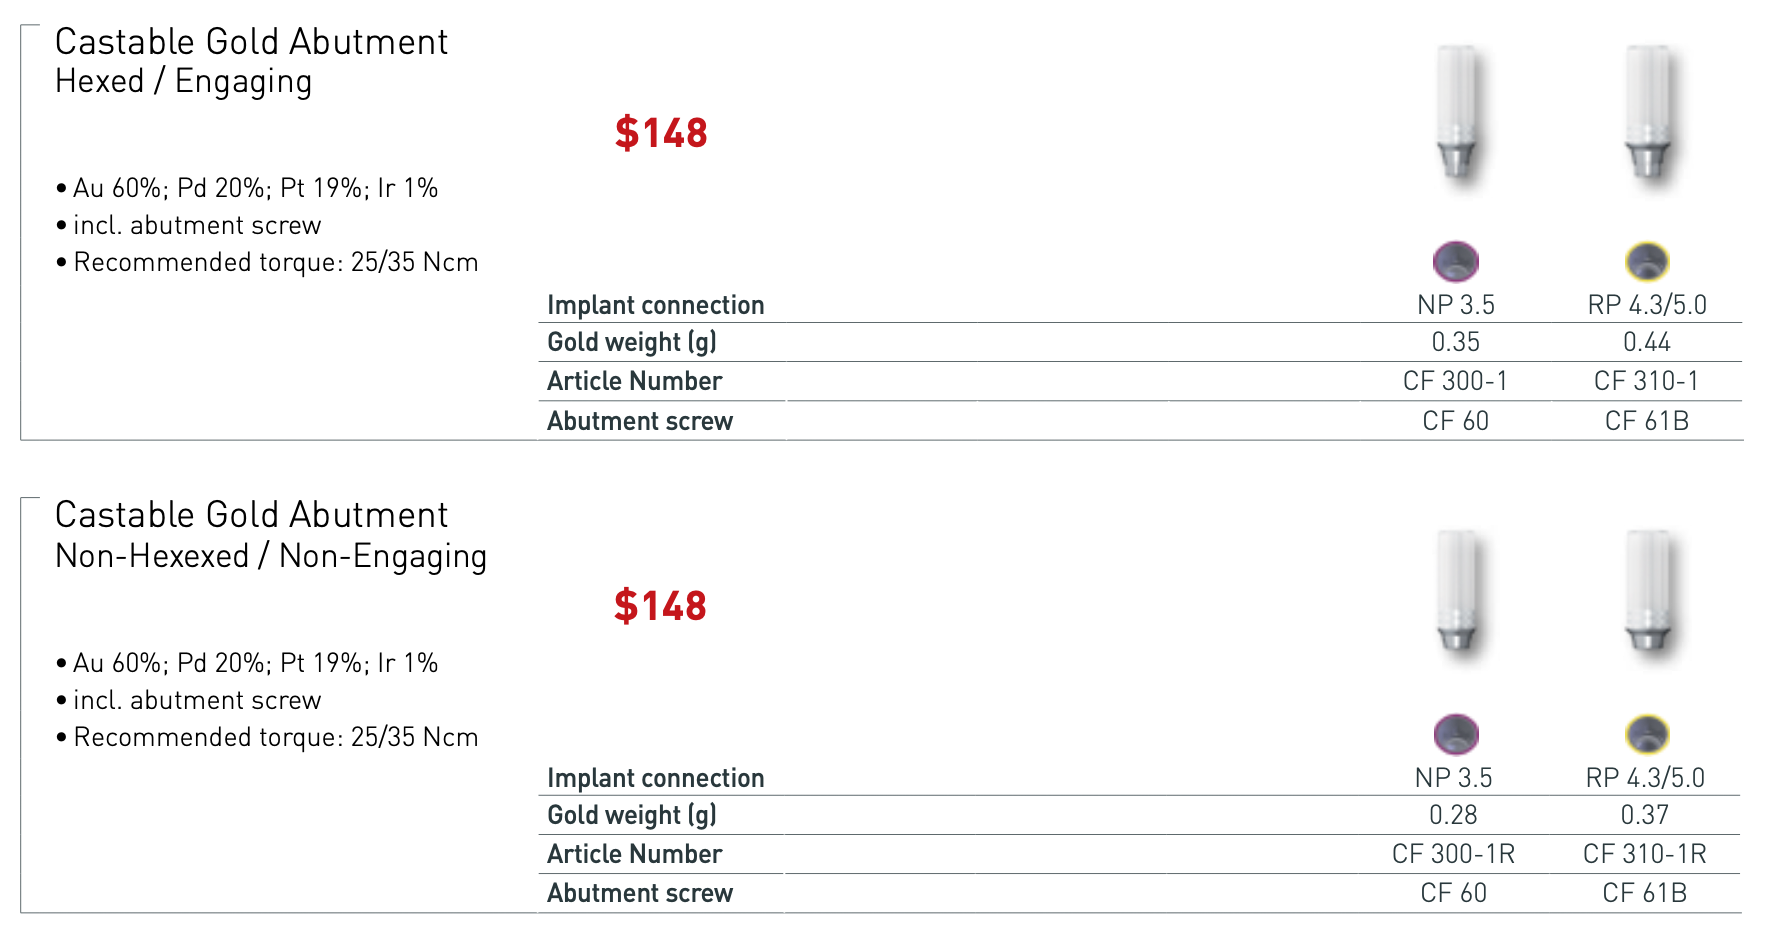Click gold weight value 0.44
This screenshot has height=936, width=1772.
coord(1646,342)
